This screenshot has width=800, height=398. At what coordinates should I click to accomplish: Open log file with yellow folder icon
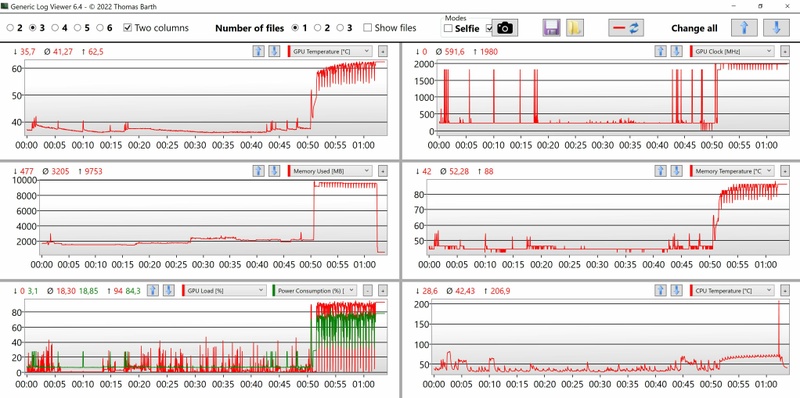coord(575,28)
